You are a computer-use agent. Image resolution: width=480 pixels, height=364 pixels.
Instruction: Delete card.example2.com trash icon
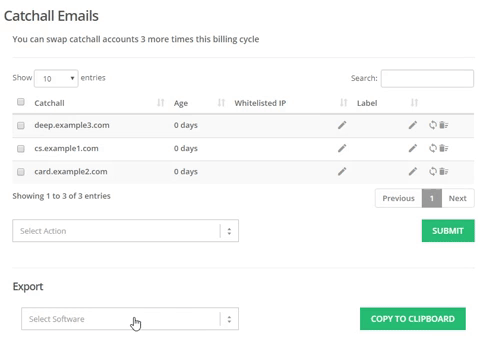444,171
